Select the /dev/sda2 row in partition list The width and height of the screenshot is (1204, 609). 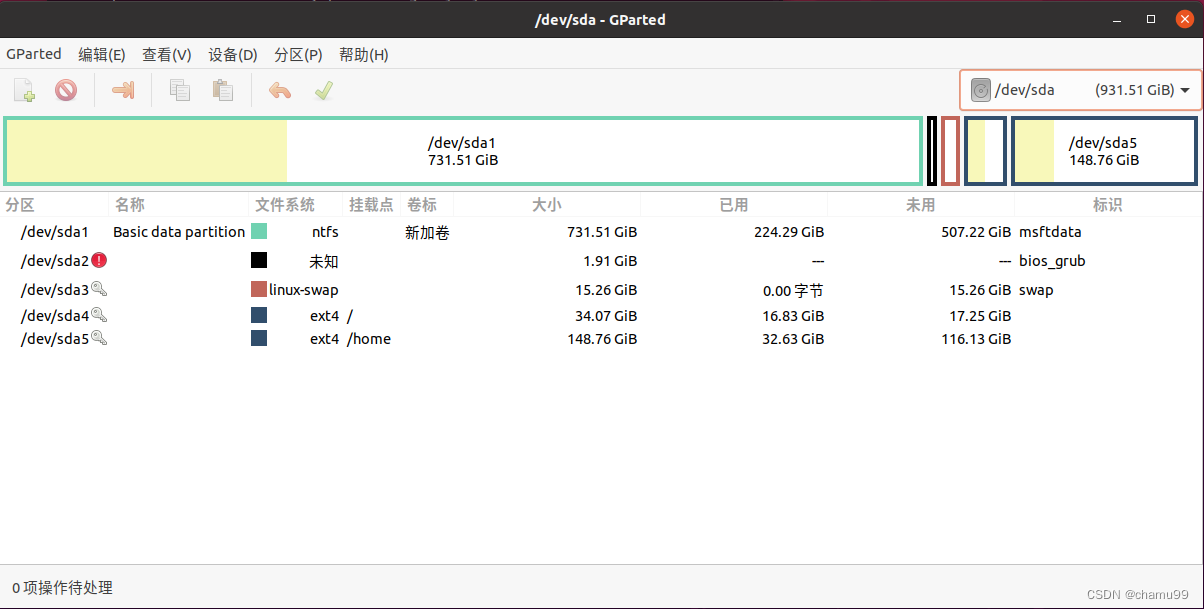(x=602, y=261)
